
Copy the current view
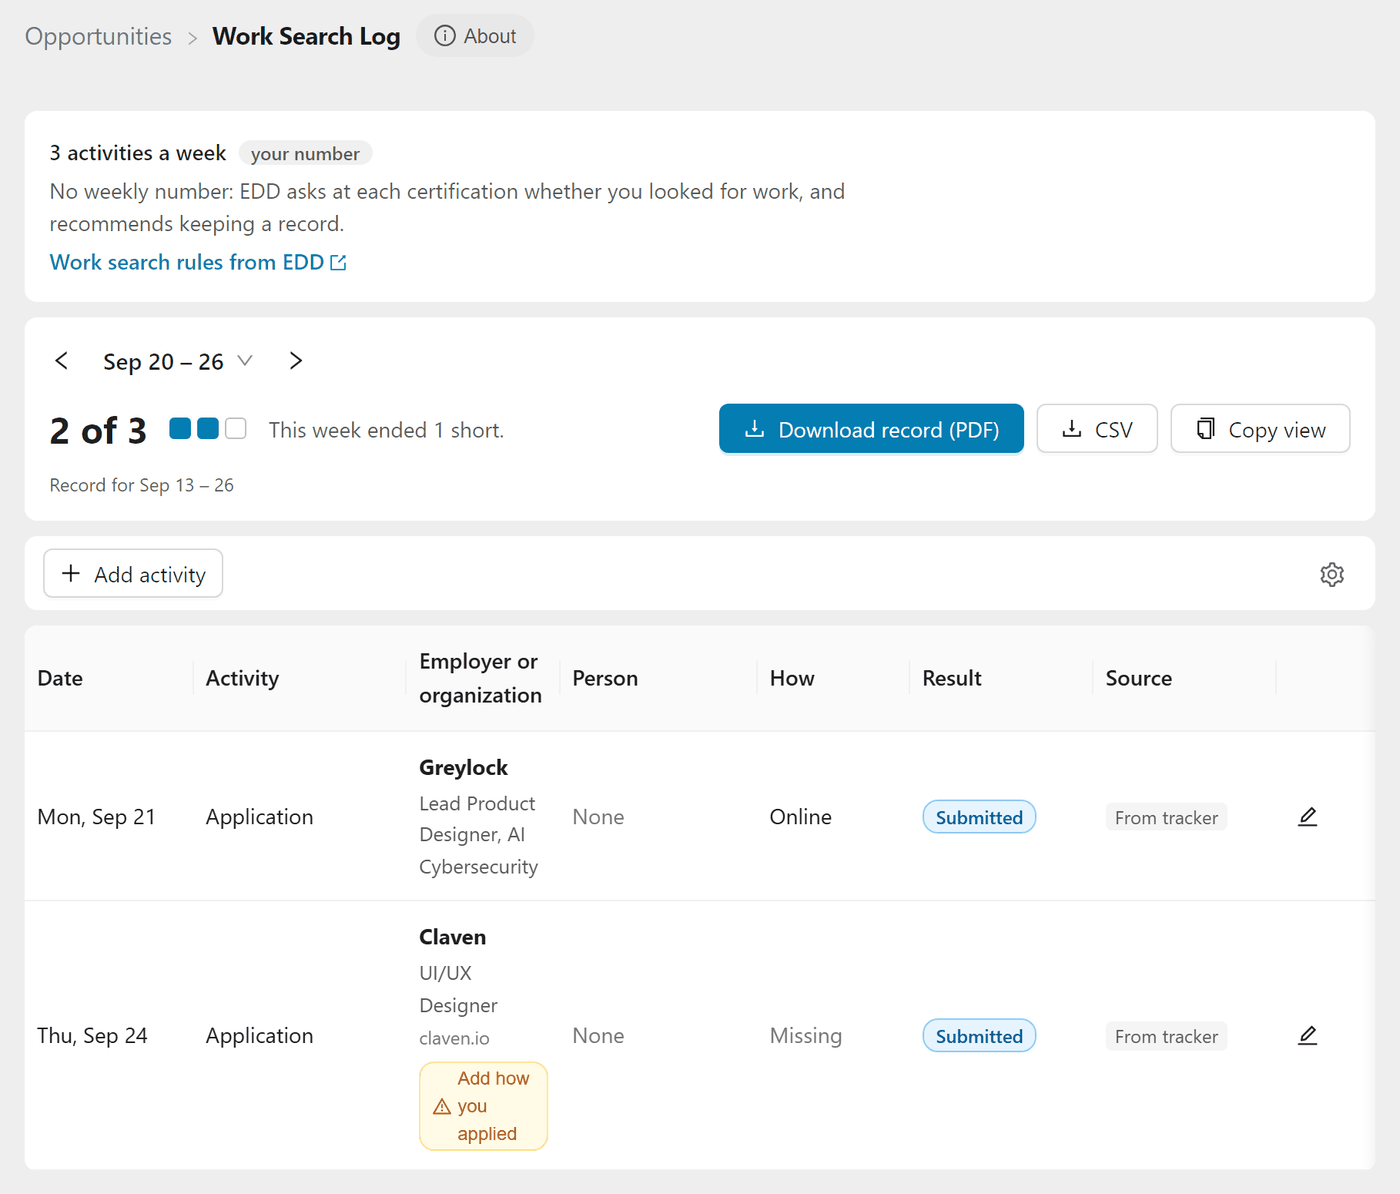[x=1260, y=429]
